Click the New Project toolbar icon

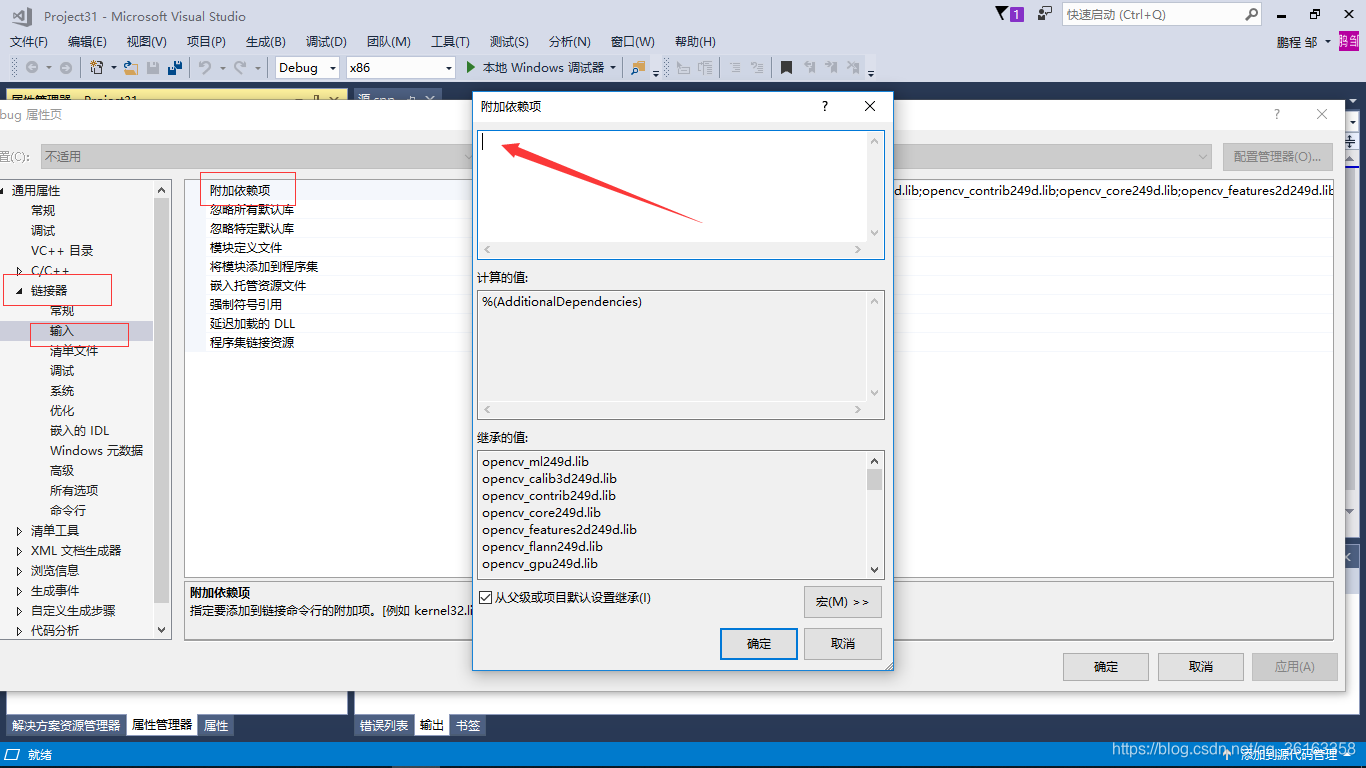97,67
